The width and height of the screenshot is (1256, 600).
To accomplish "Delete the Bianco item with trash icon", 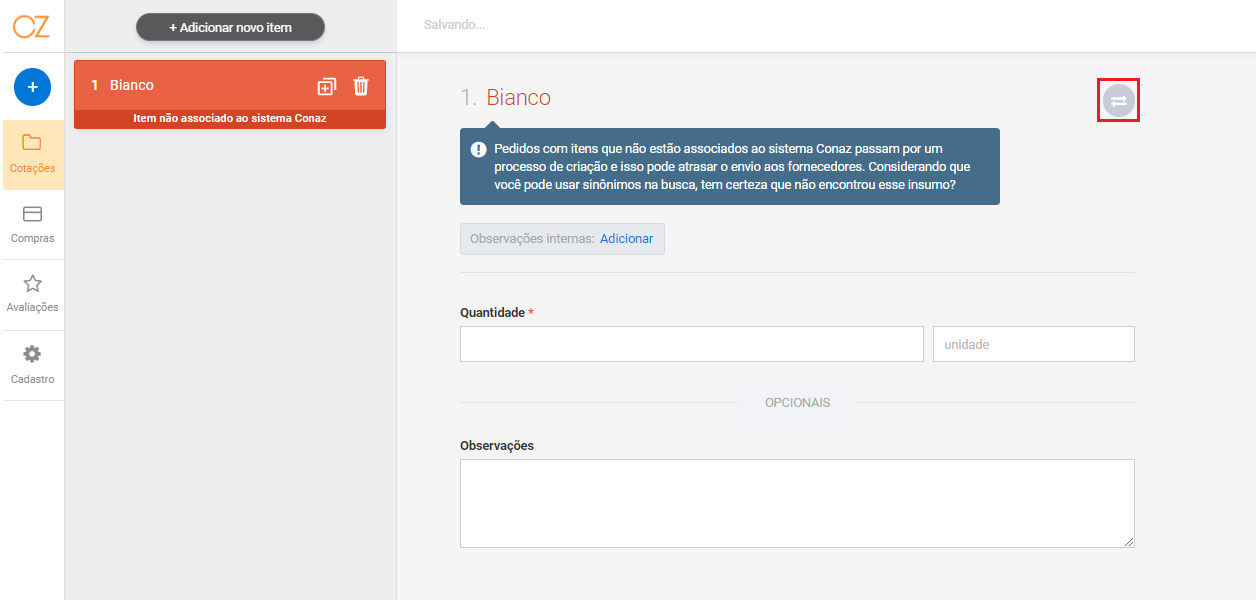I will point(361,86).
